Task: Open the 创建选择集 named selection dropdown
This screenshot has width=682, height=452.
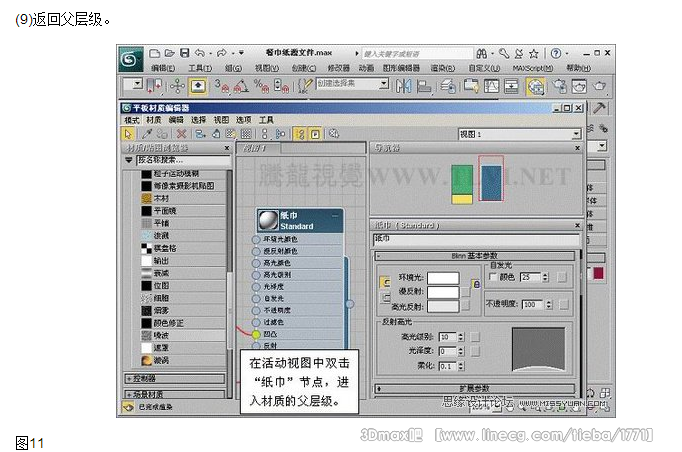Action: (383, 83)
